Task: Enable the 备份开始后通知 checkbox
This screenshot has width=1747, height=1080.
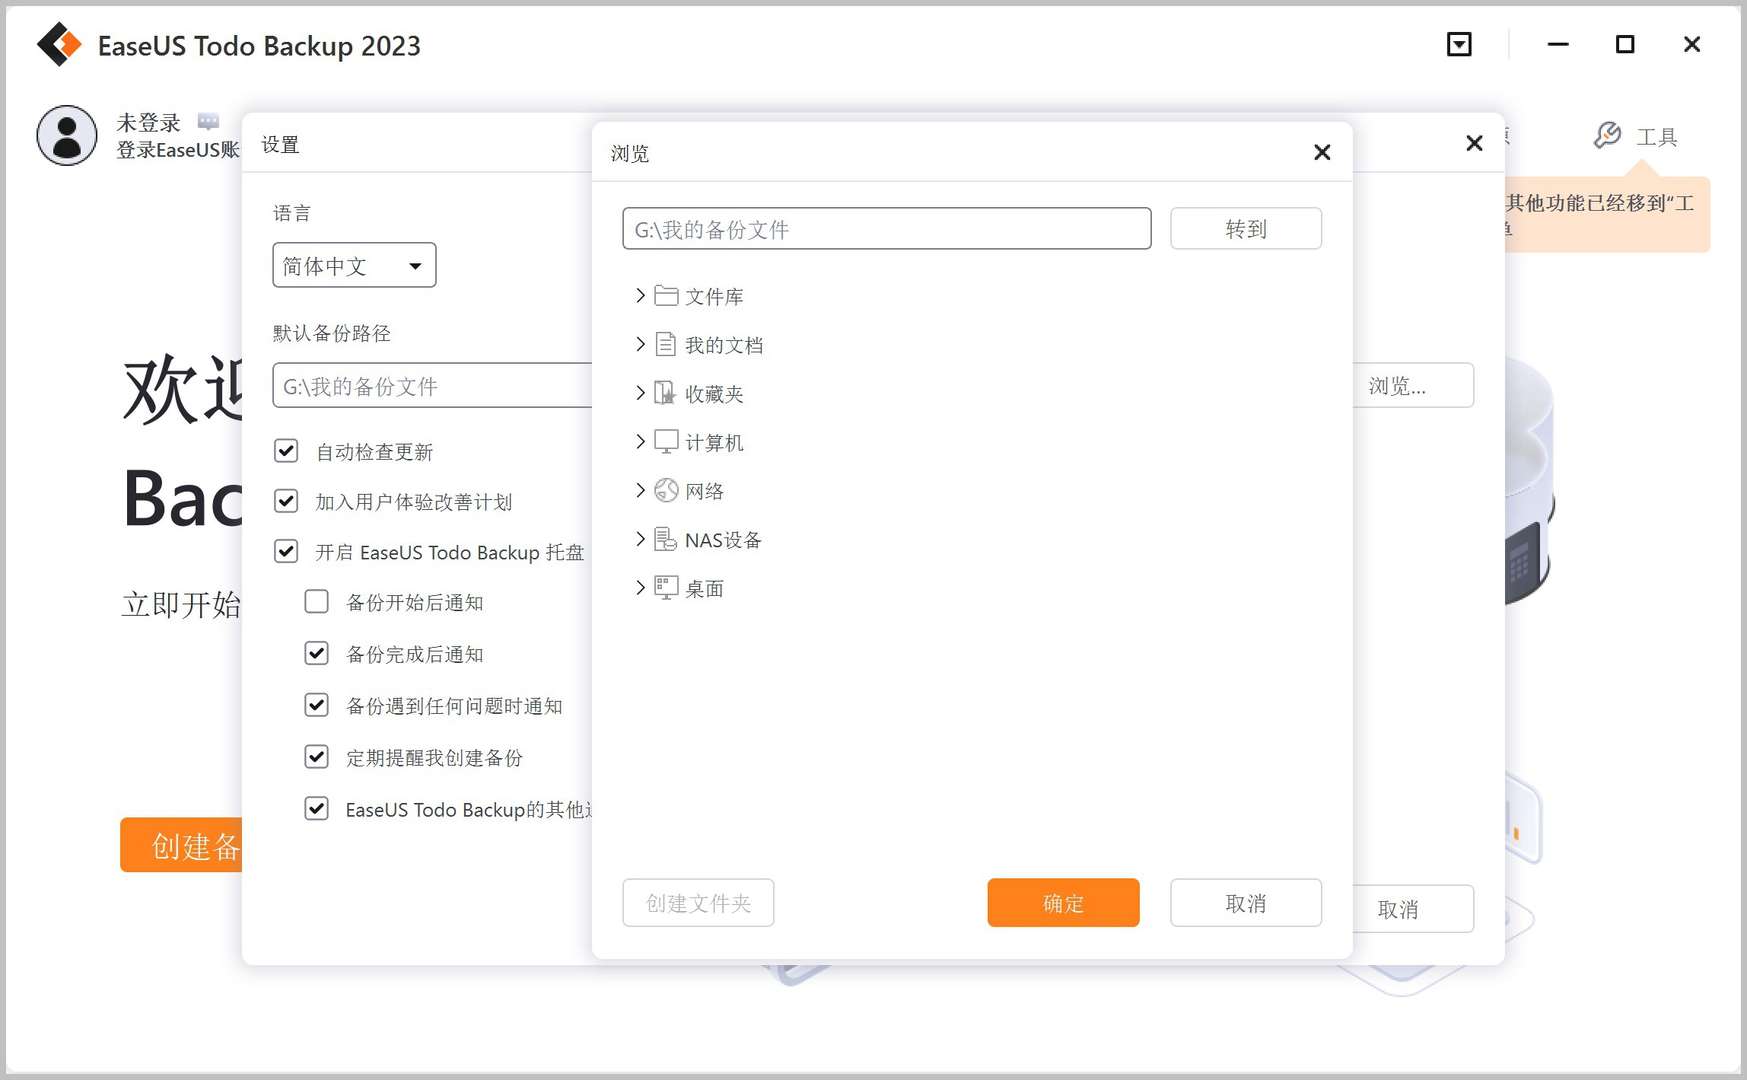Action: coord(316,601)
